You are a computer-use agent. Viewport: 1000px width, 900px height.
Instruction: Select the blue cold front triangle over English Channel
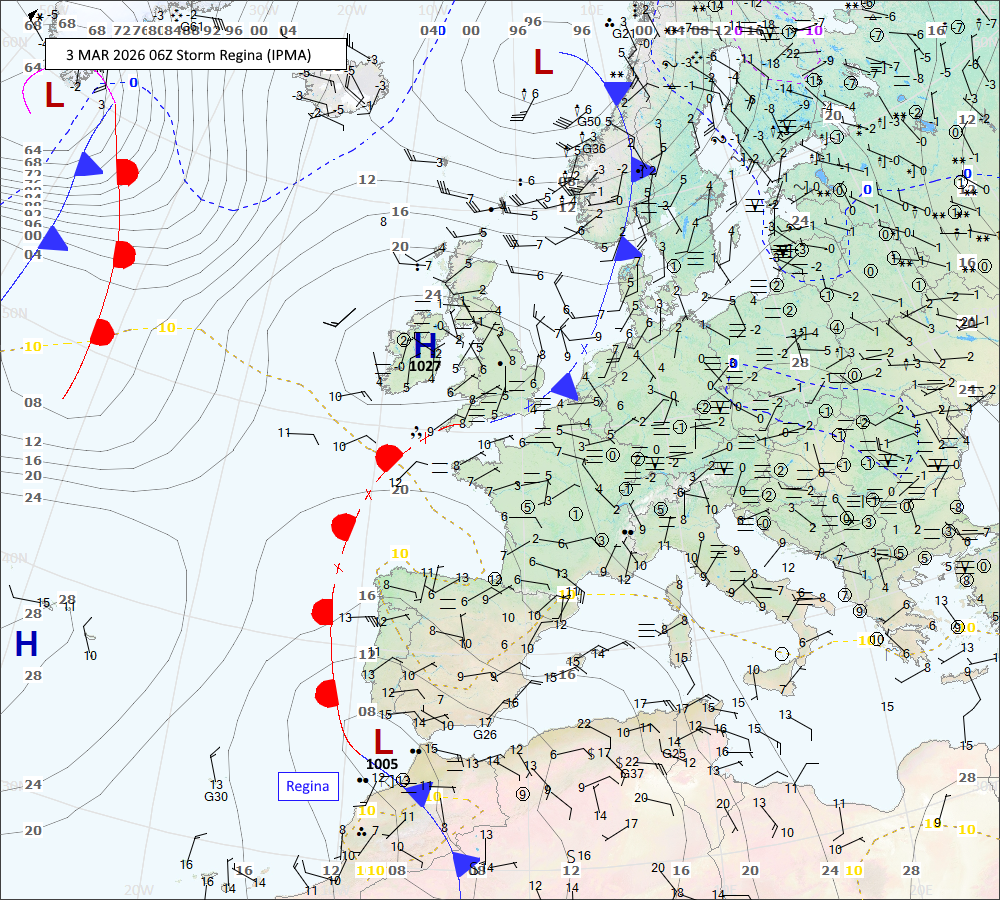coord(566,386)
